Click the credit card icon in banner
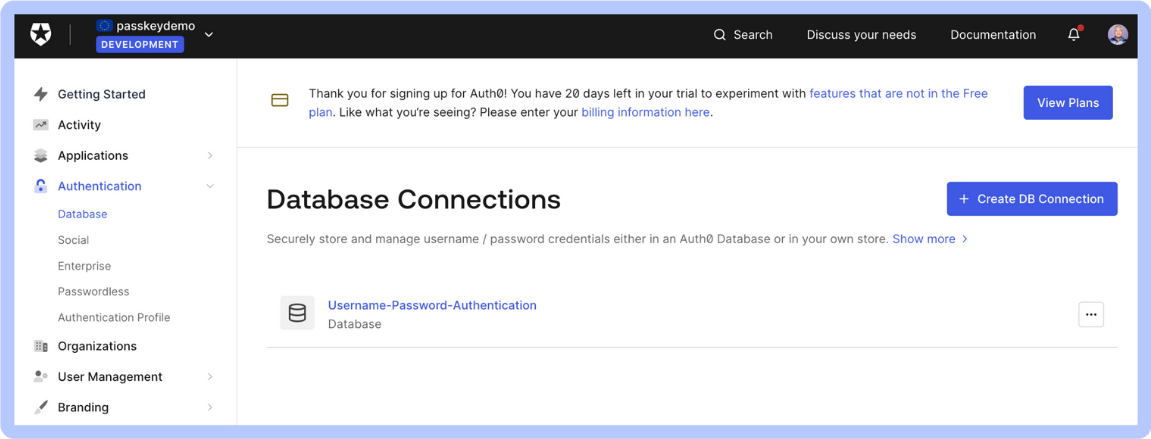 point(280,101)
